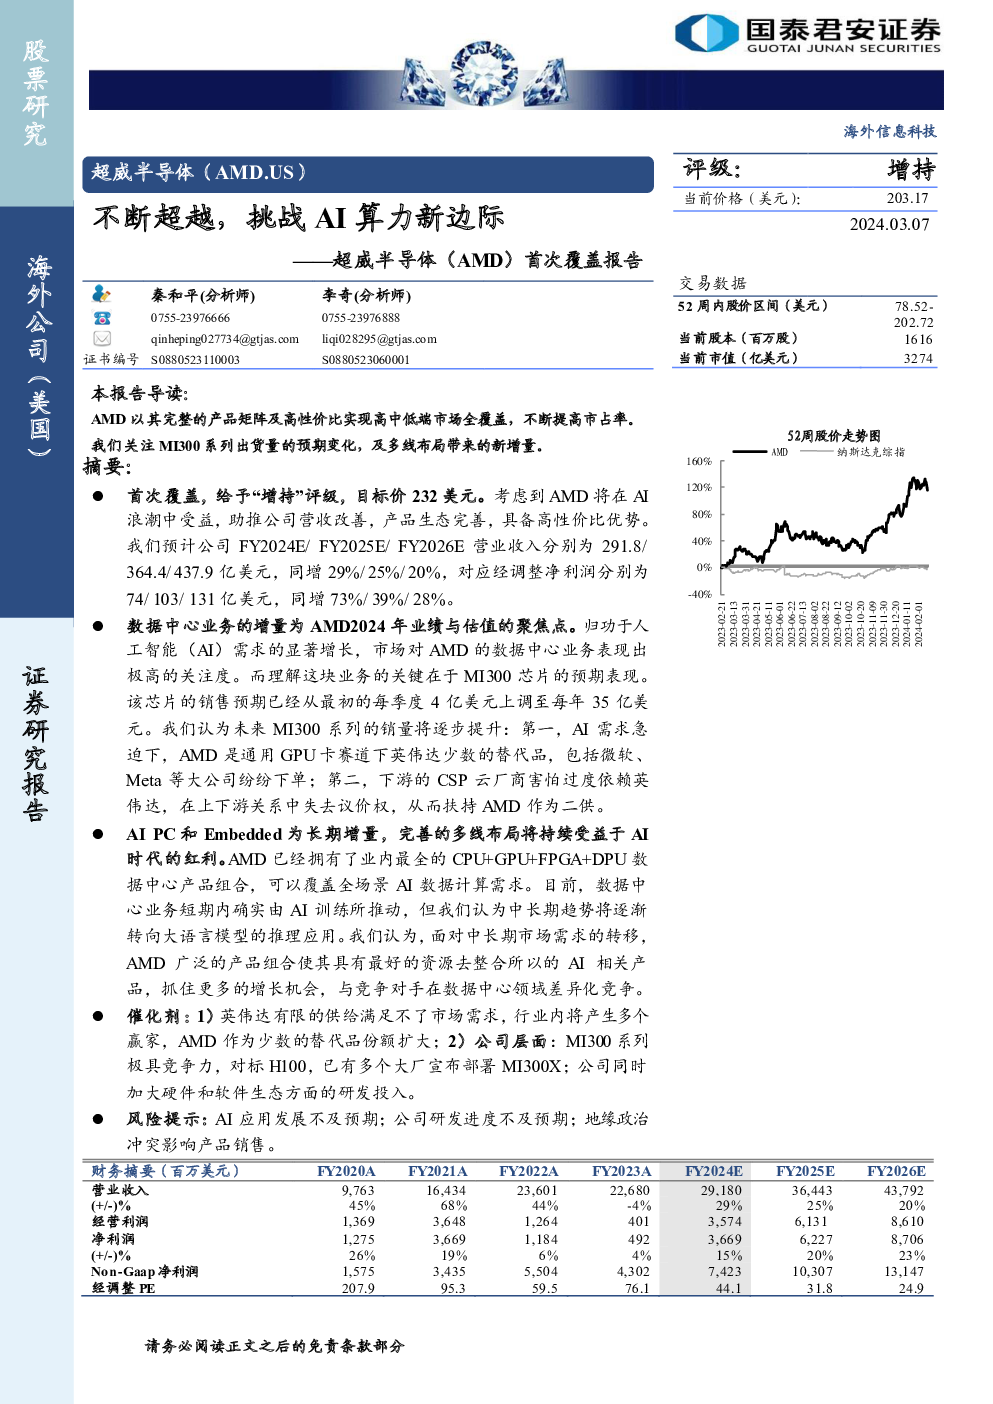Open email link qinheping027734@gtjas.com

(x=225, y=339)
